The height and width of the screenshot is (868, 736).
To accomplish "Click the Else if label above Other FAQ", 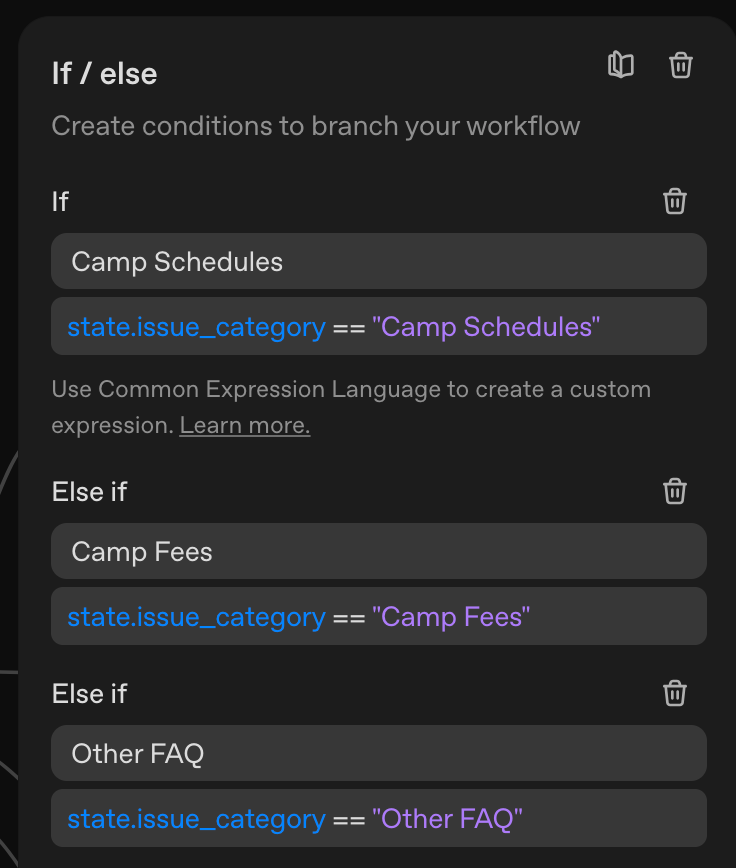I will pos(89,693).
